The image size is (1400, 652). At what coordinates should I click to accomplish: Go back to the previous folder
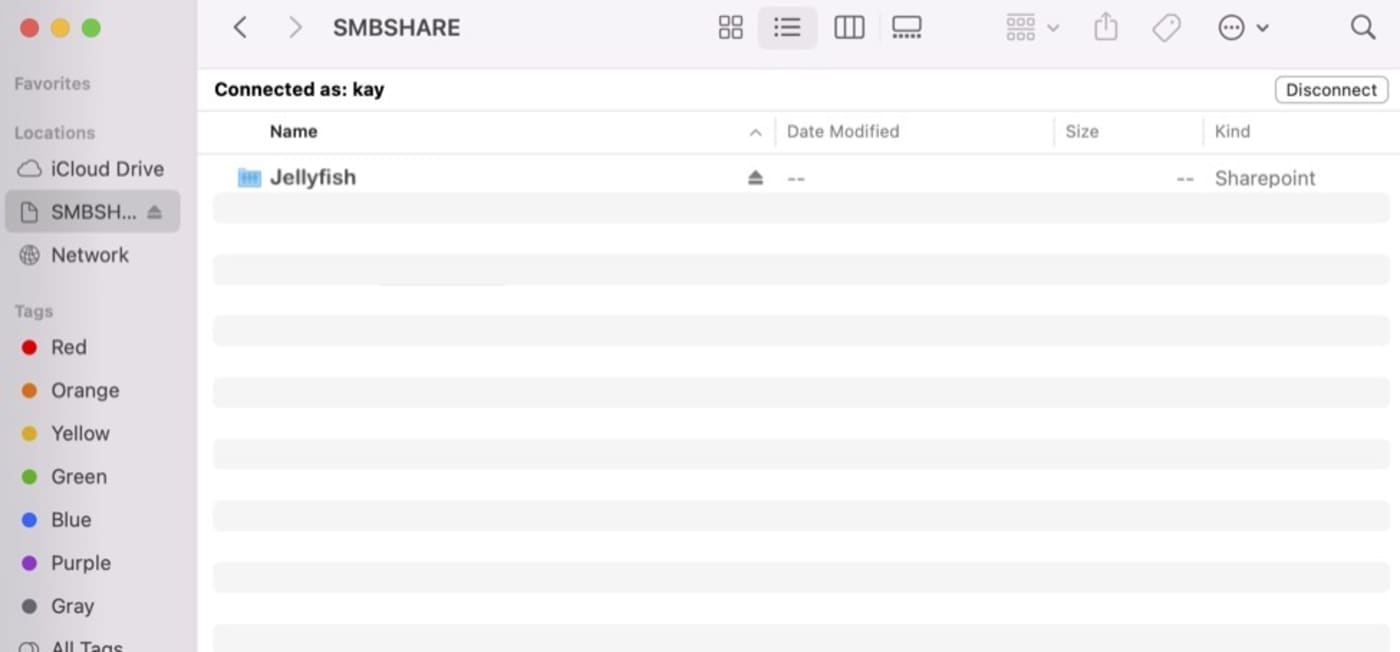240,28
